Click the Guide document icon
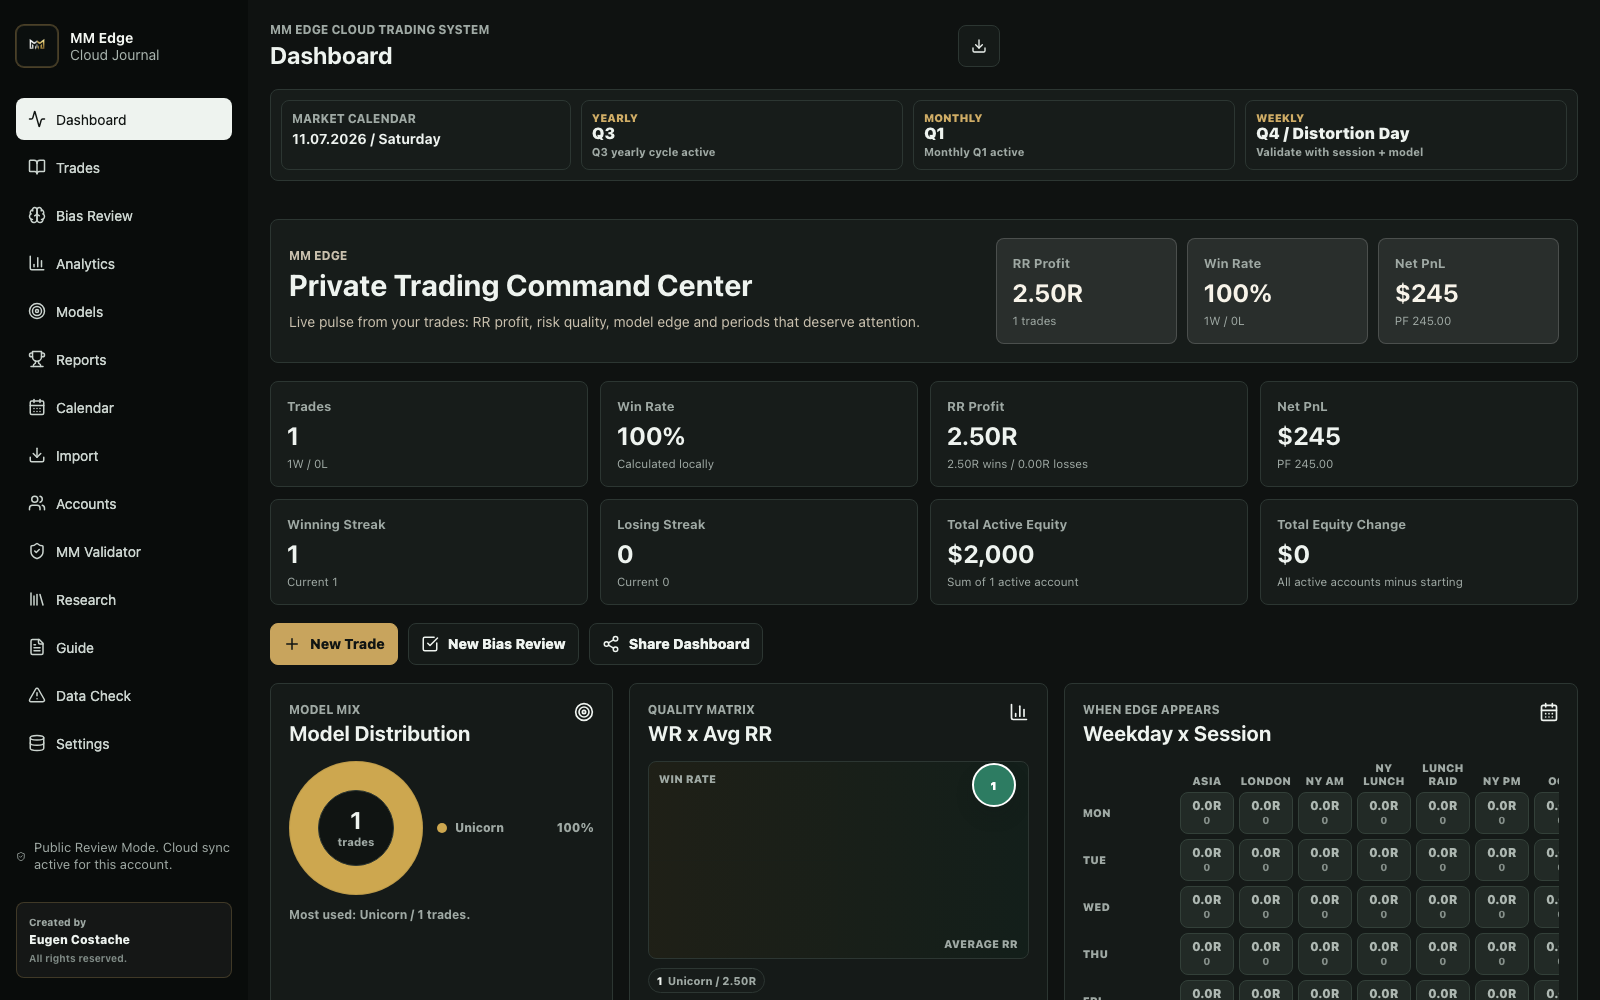This screenshot has height=1000, width=1600. click(x=37, y=647)
